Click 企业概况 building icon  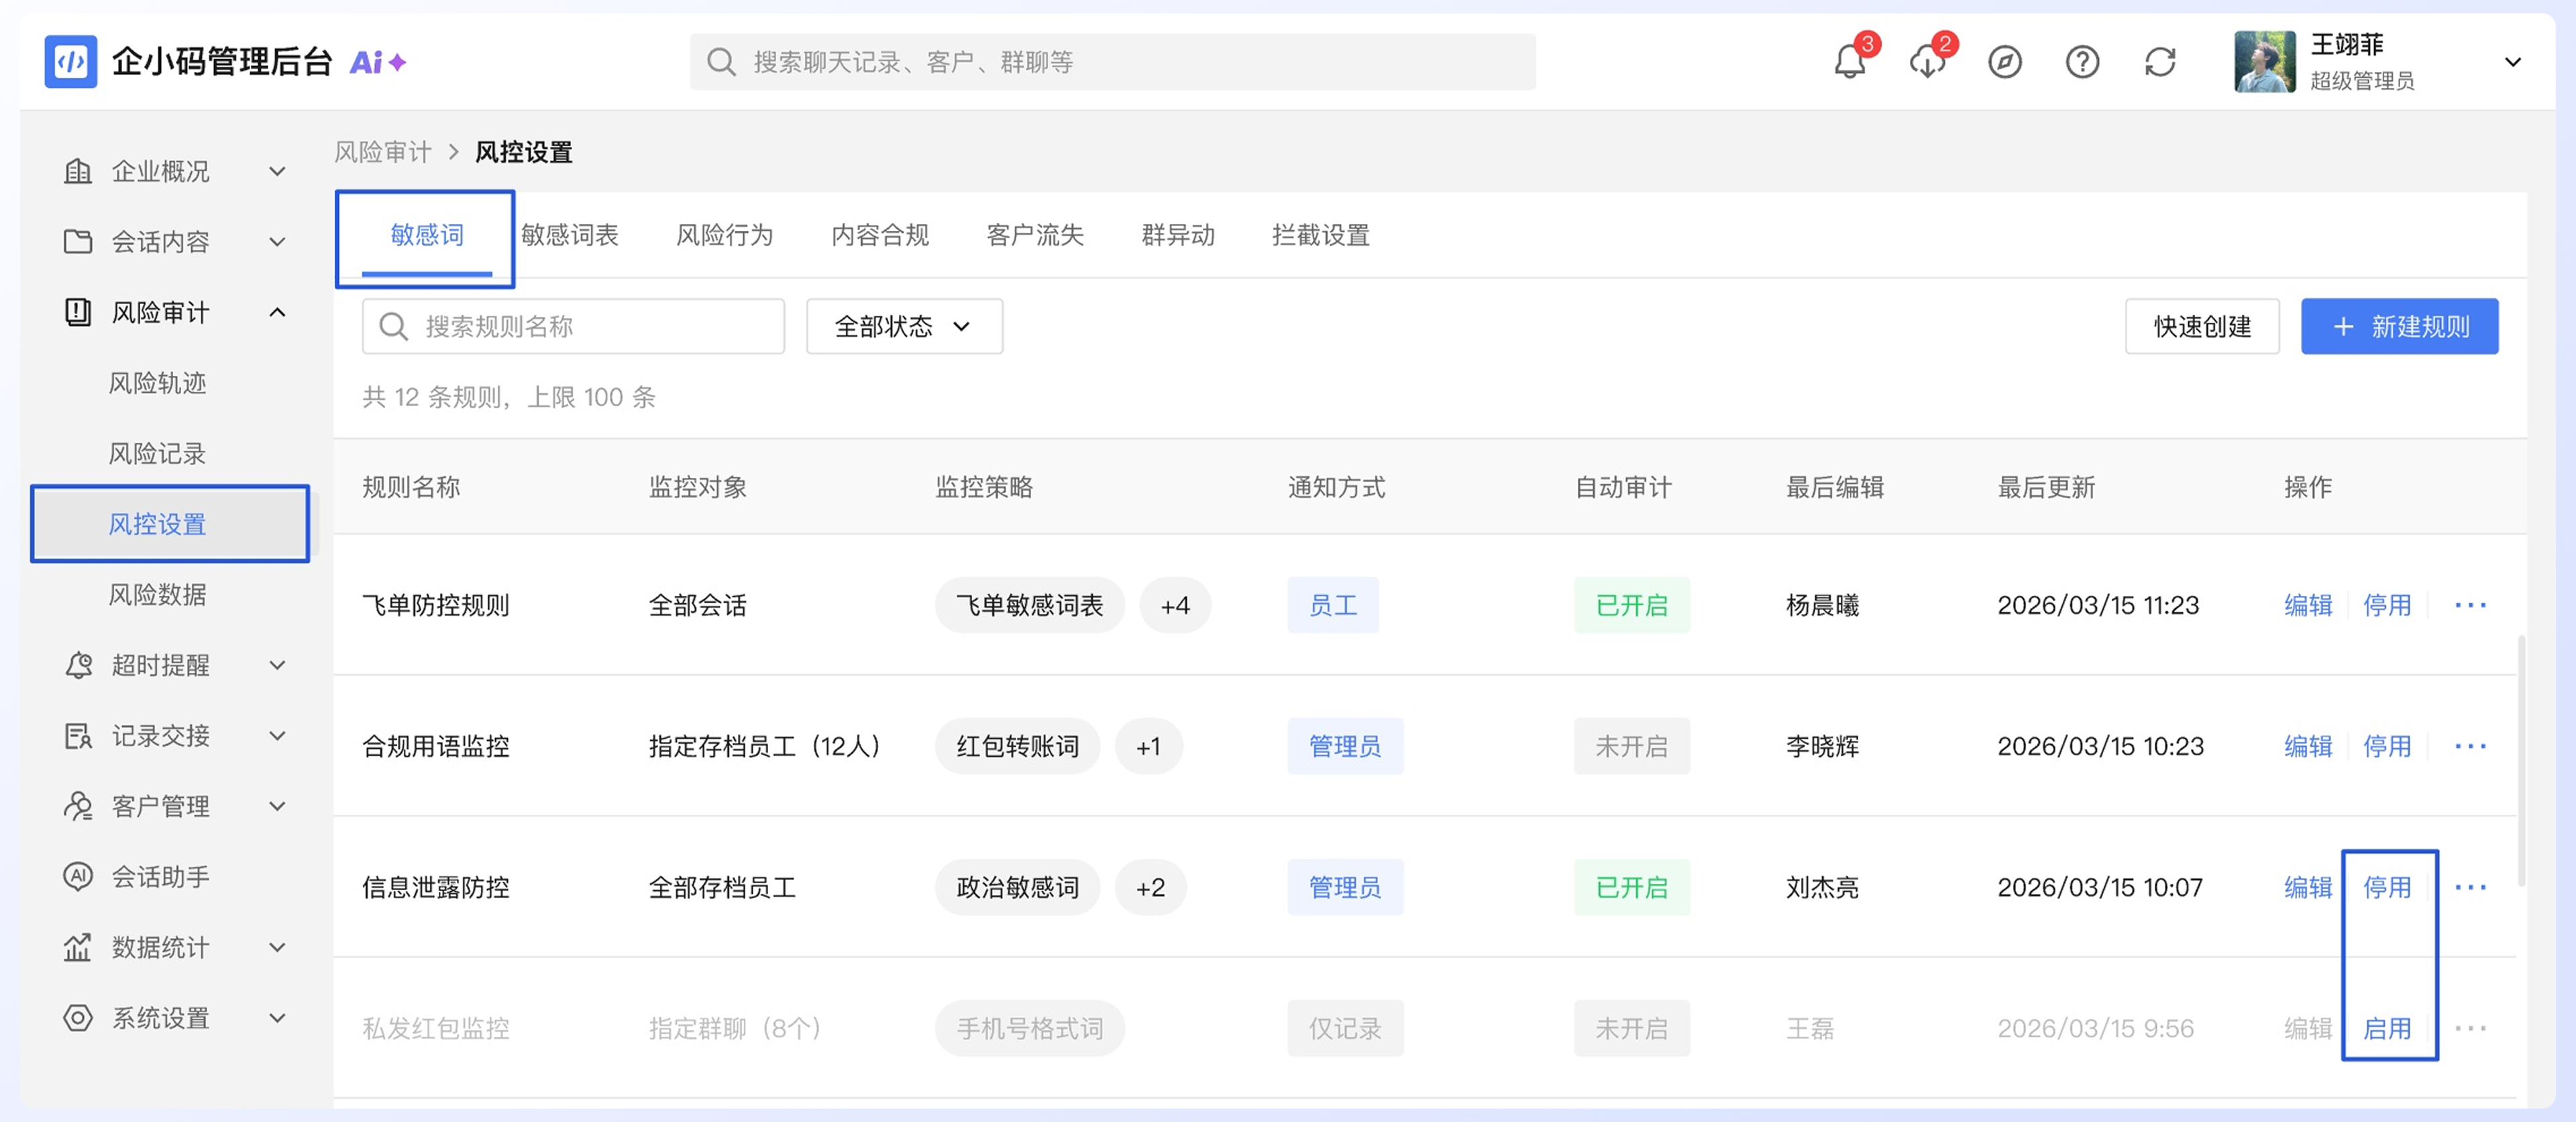(x=78, y=172)
